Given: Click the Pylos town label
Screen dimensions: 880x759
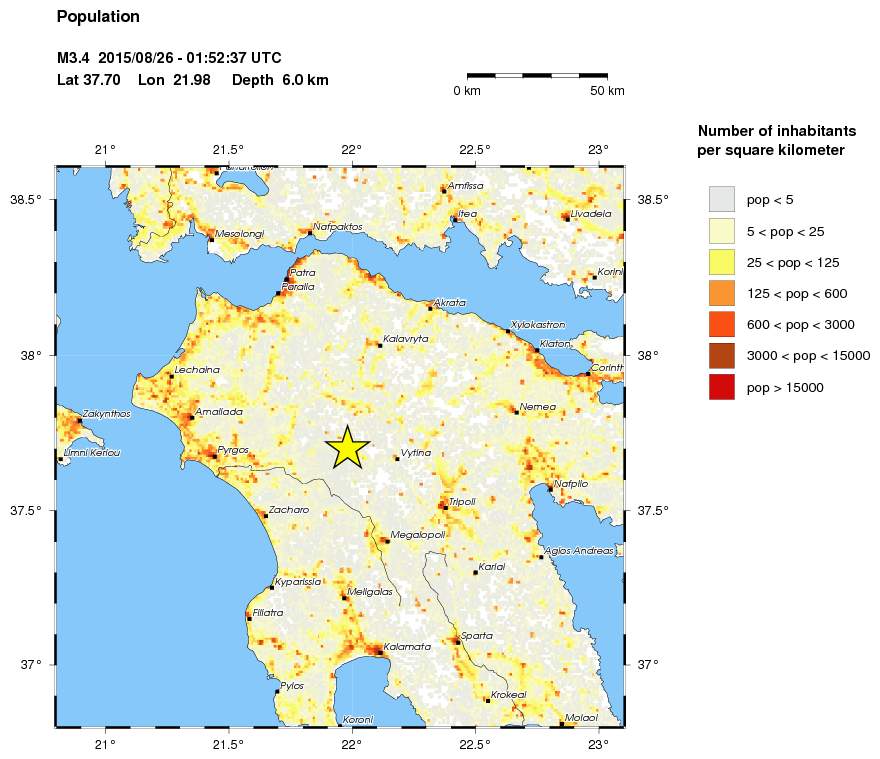Looking at the screenshot, I should pyautogui.click(x=292, y=685).
